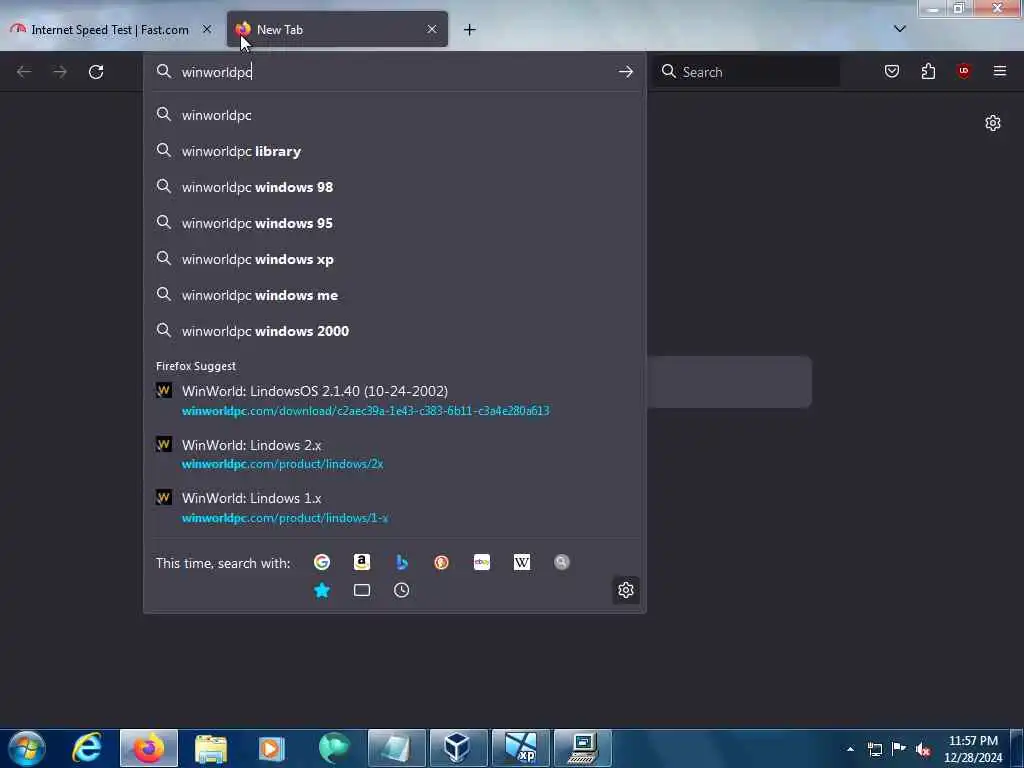
Task: Open the Windows Start orb
Action: point(26,748)
